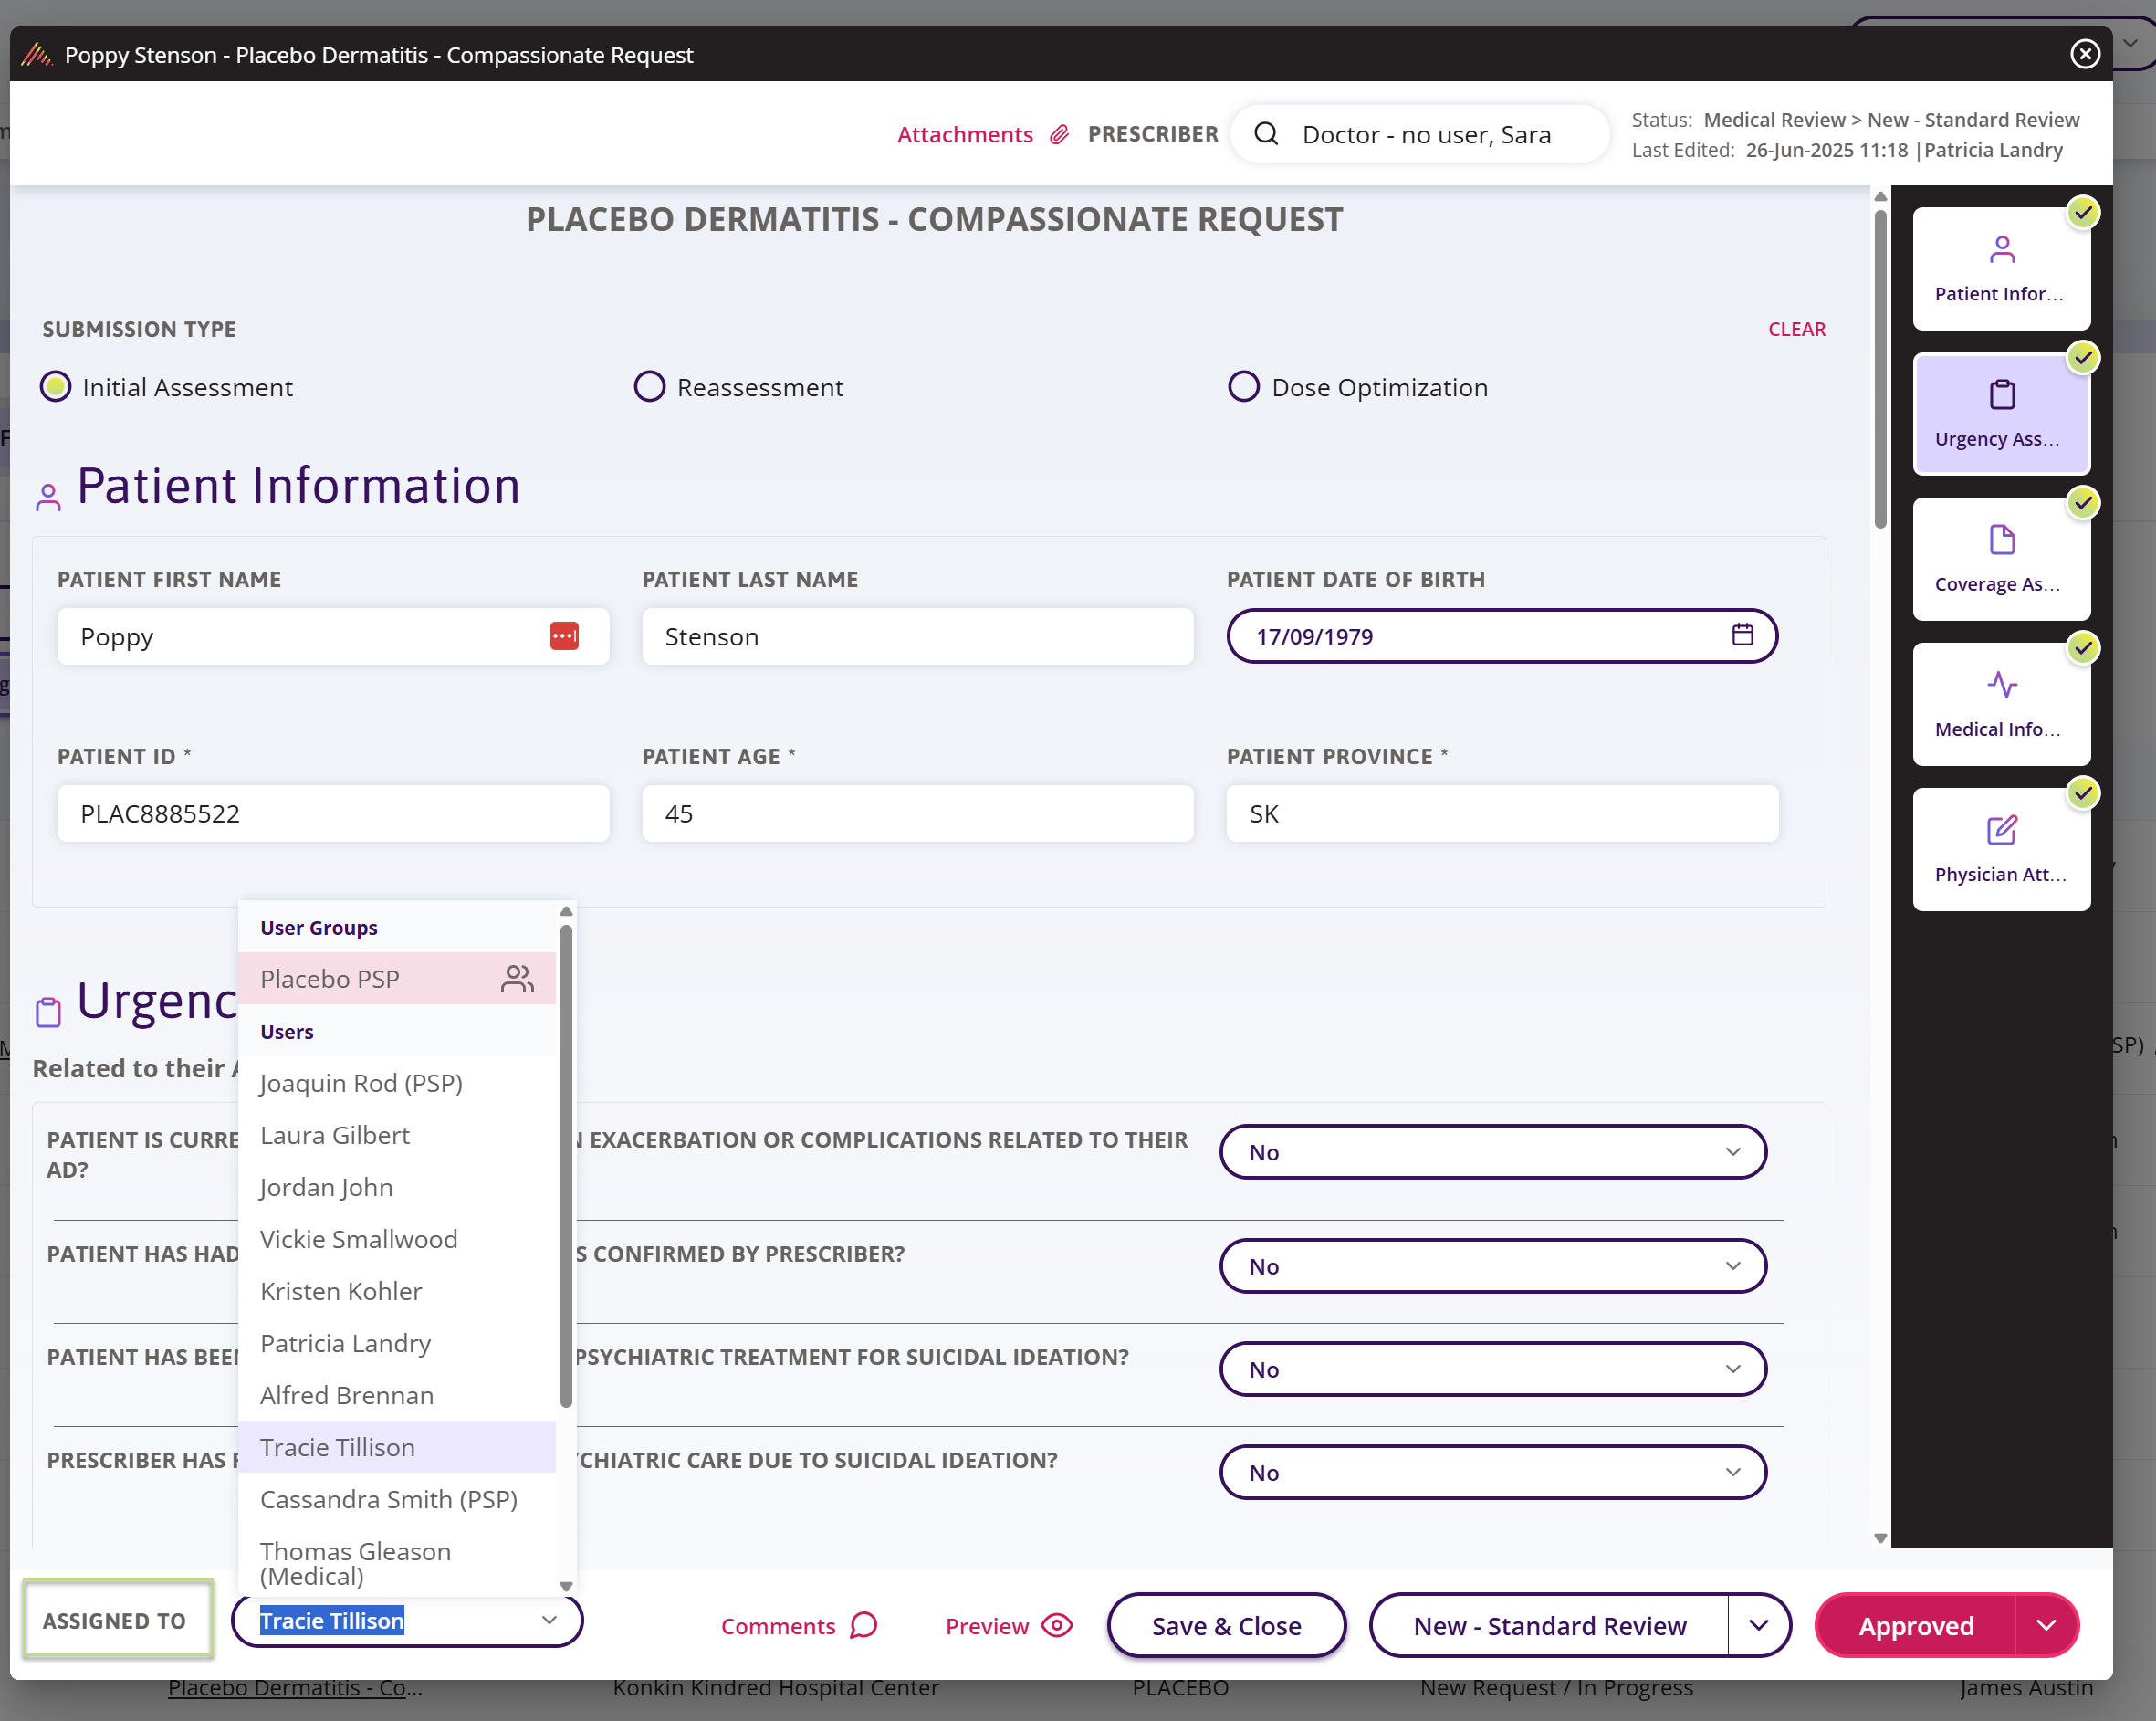The height and width of the screenshot is (1721, 2156).
Task: Select the Dose Optimization radio button
Action: click(1244, 386)
